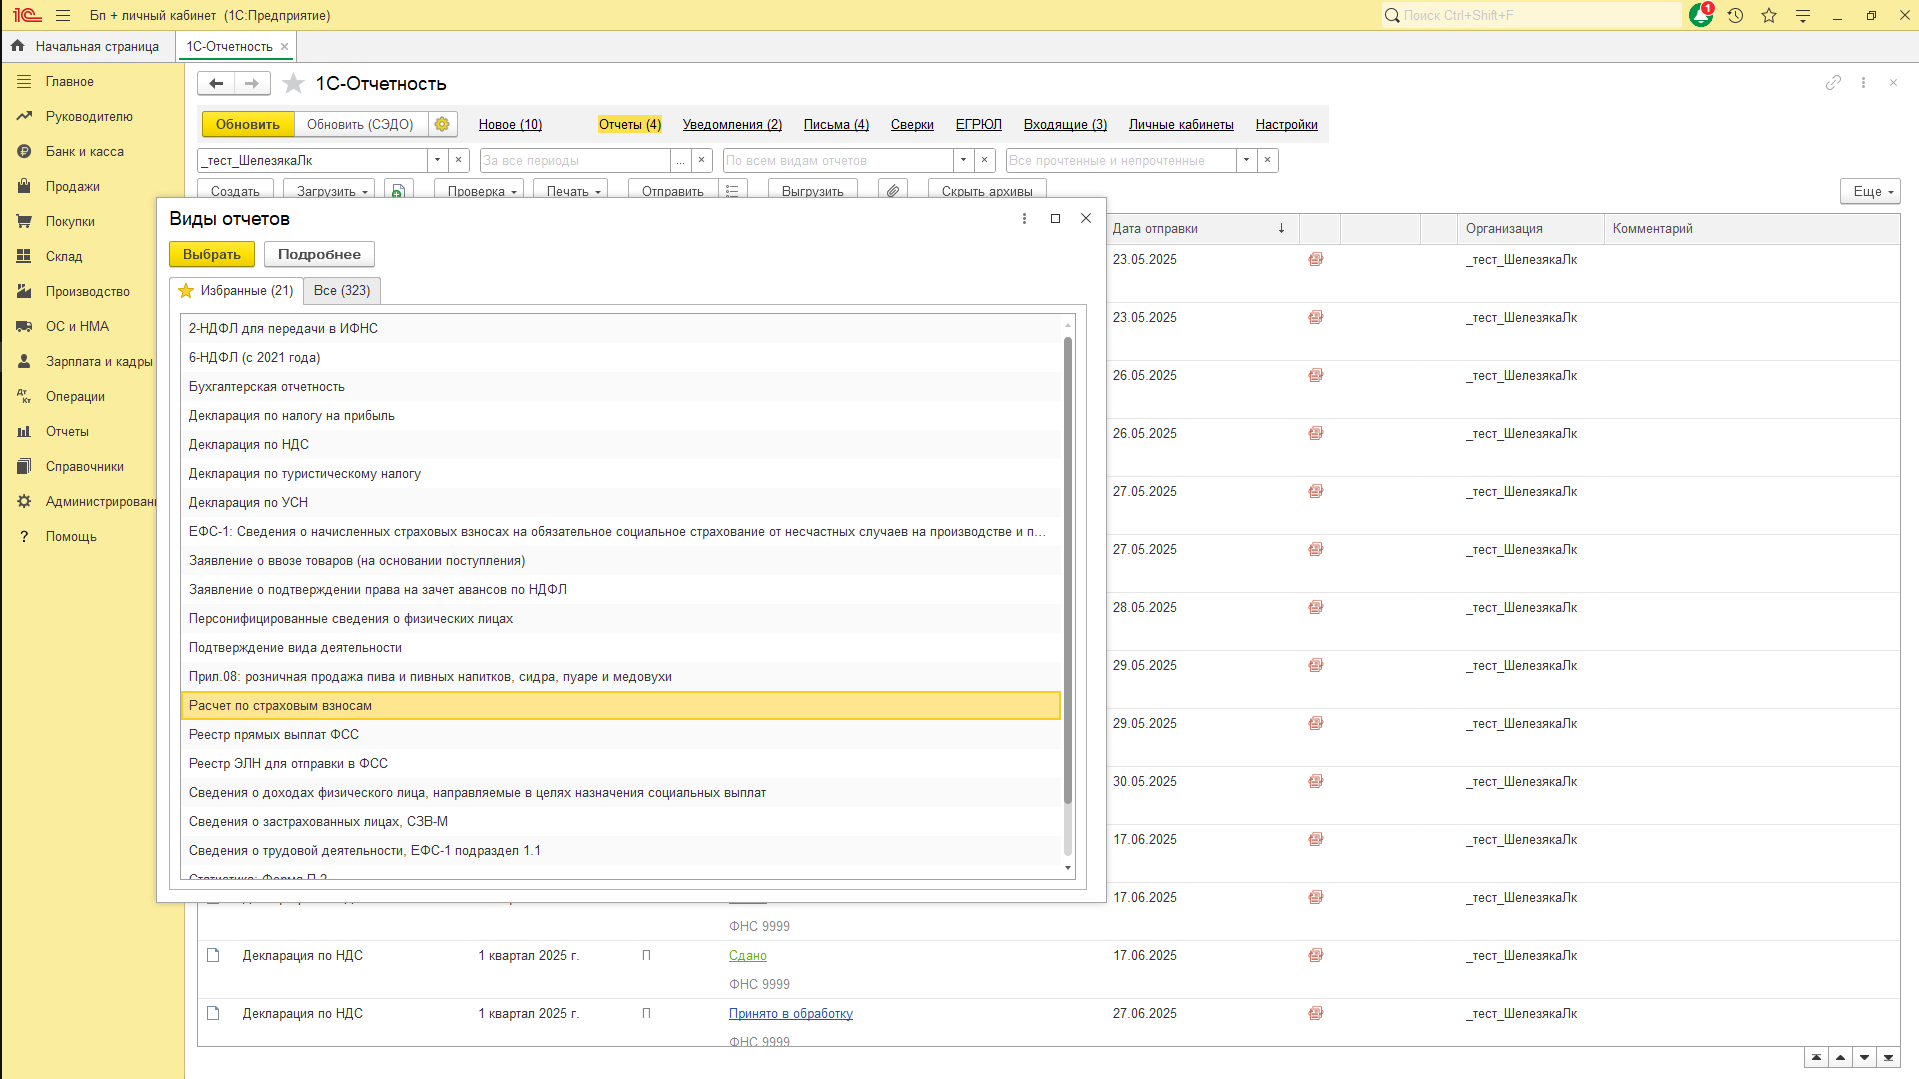Open the Новое (10) link
Screen dimensions: 1919x1079
510,124
